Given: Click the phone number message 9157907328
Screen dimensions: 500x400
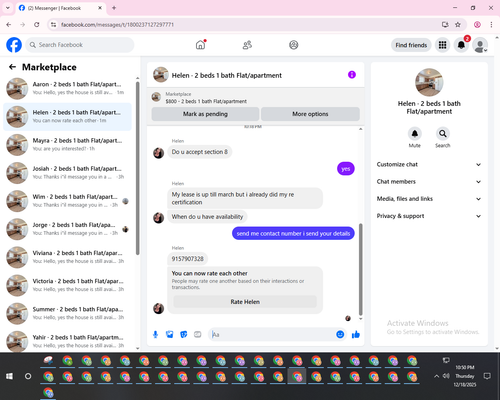Looking at the screenshot, I should [x=187, y=259].
